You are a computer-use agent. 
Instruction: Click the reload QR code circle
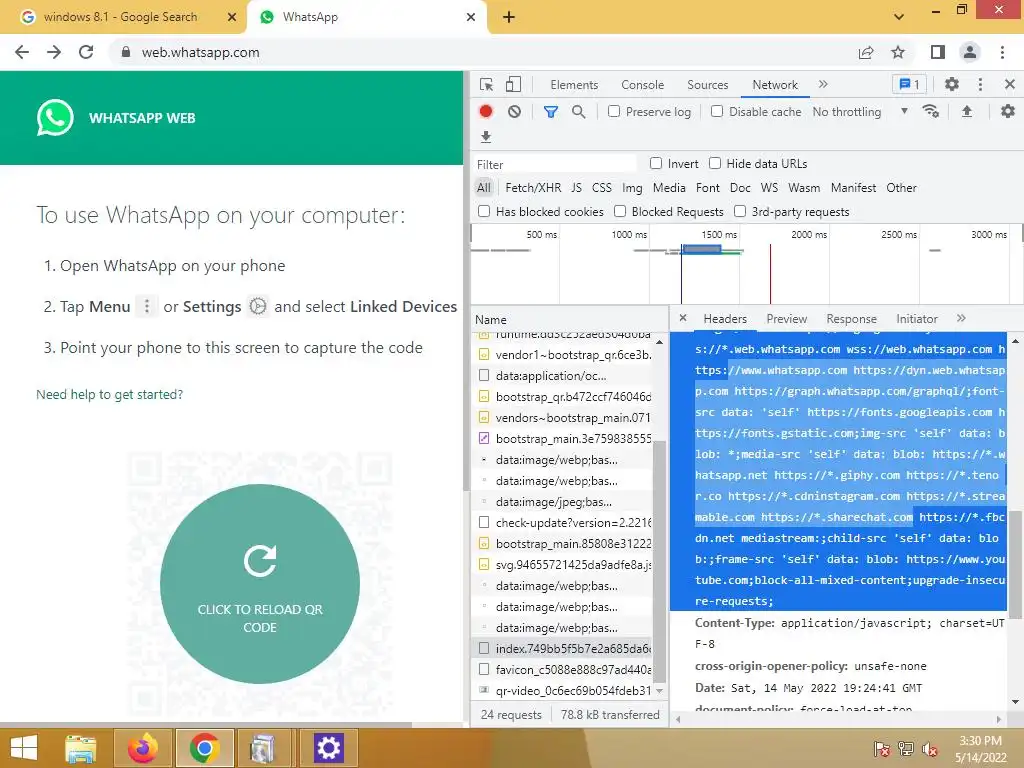[260, 584]
